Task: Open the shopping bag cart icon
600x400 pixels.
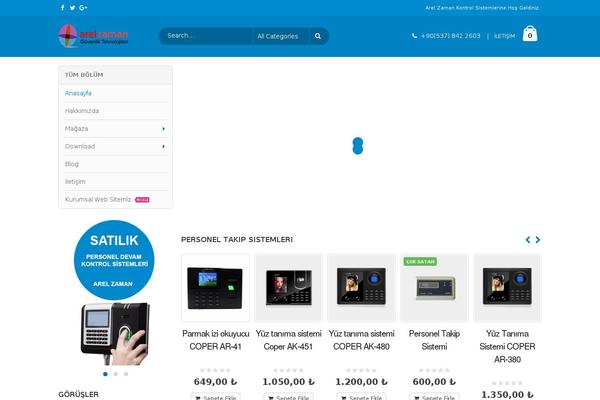Action: pos(530,34)
